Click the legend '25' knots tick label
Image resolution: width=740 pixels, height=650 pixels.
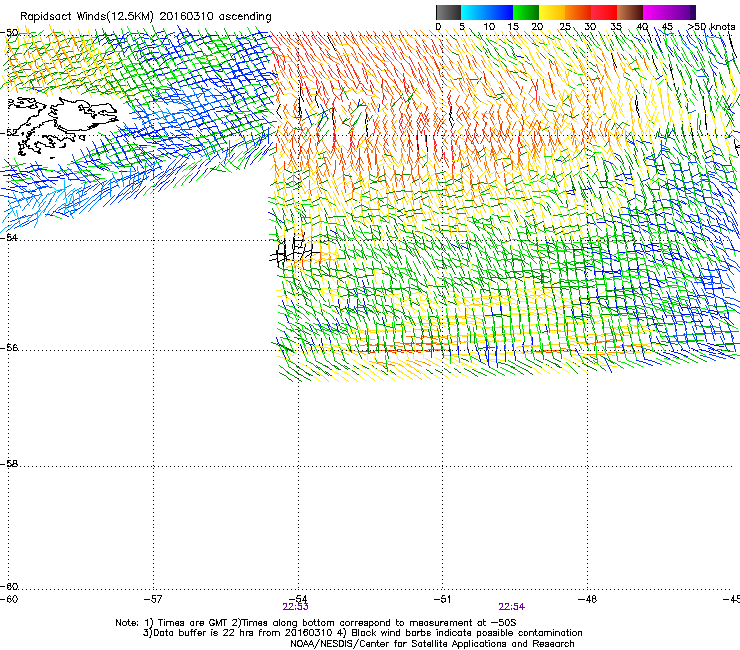pos(564,27)
